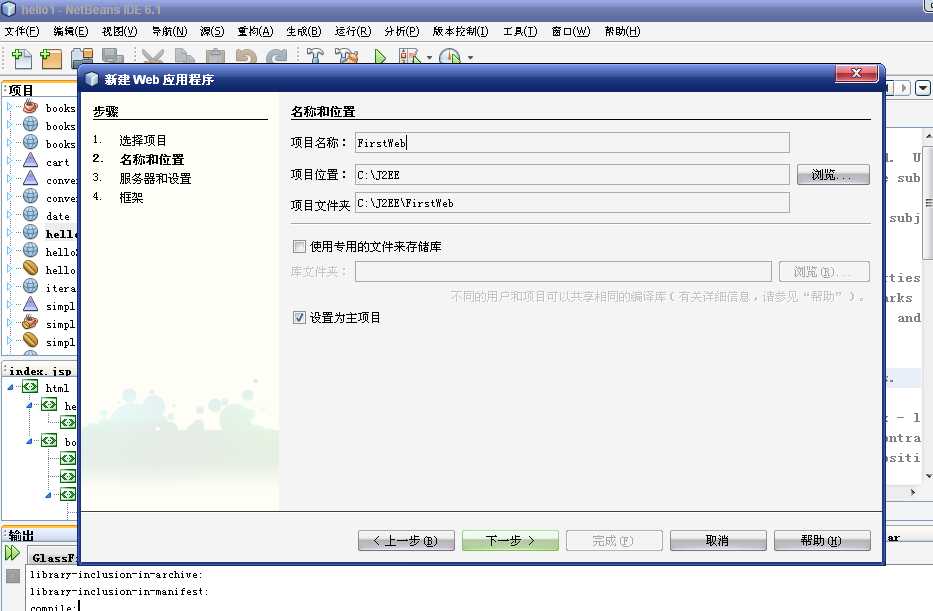Select the bold hello project globe icon
This screenshot has width=933, height=611.
tap(30, 232)
